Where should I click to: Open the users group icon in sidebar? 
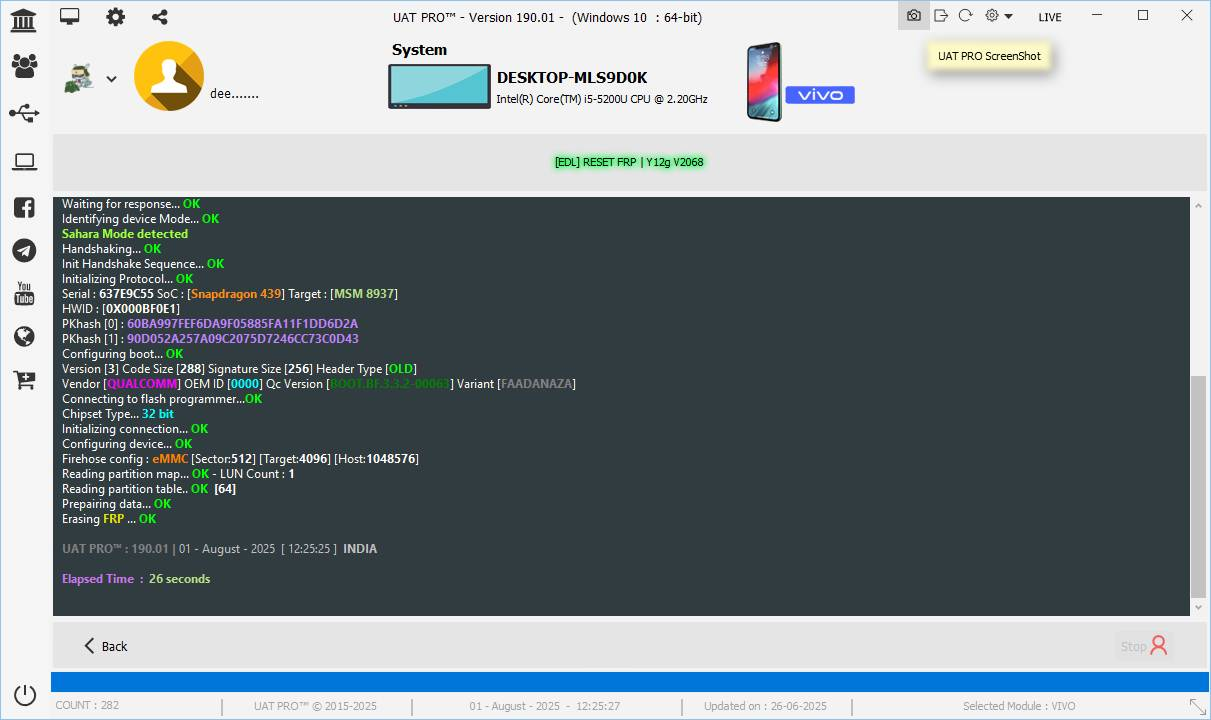[x=24, y=66]
